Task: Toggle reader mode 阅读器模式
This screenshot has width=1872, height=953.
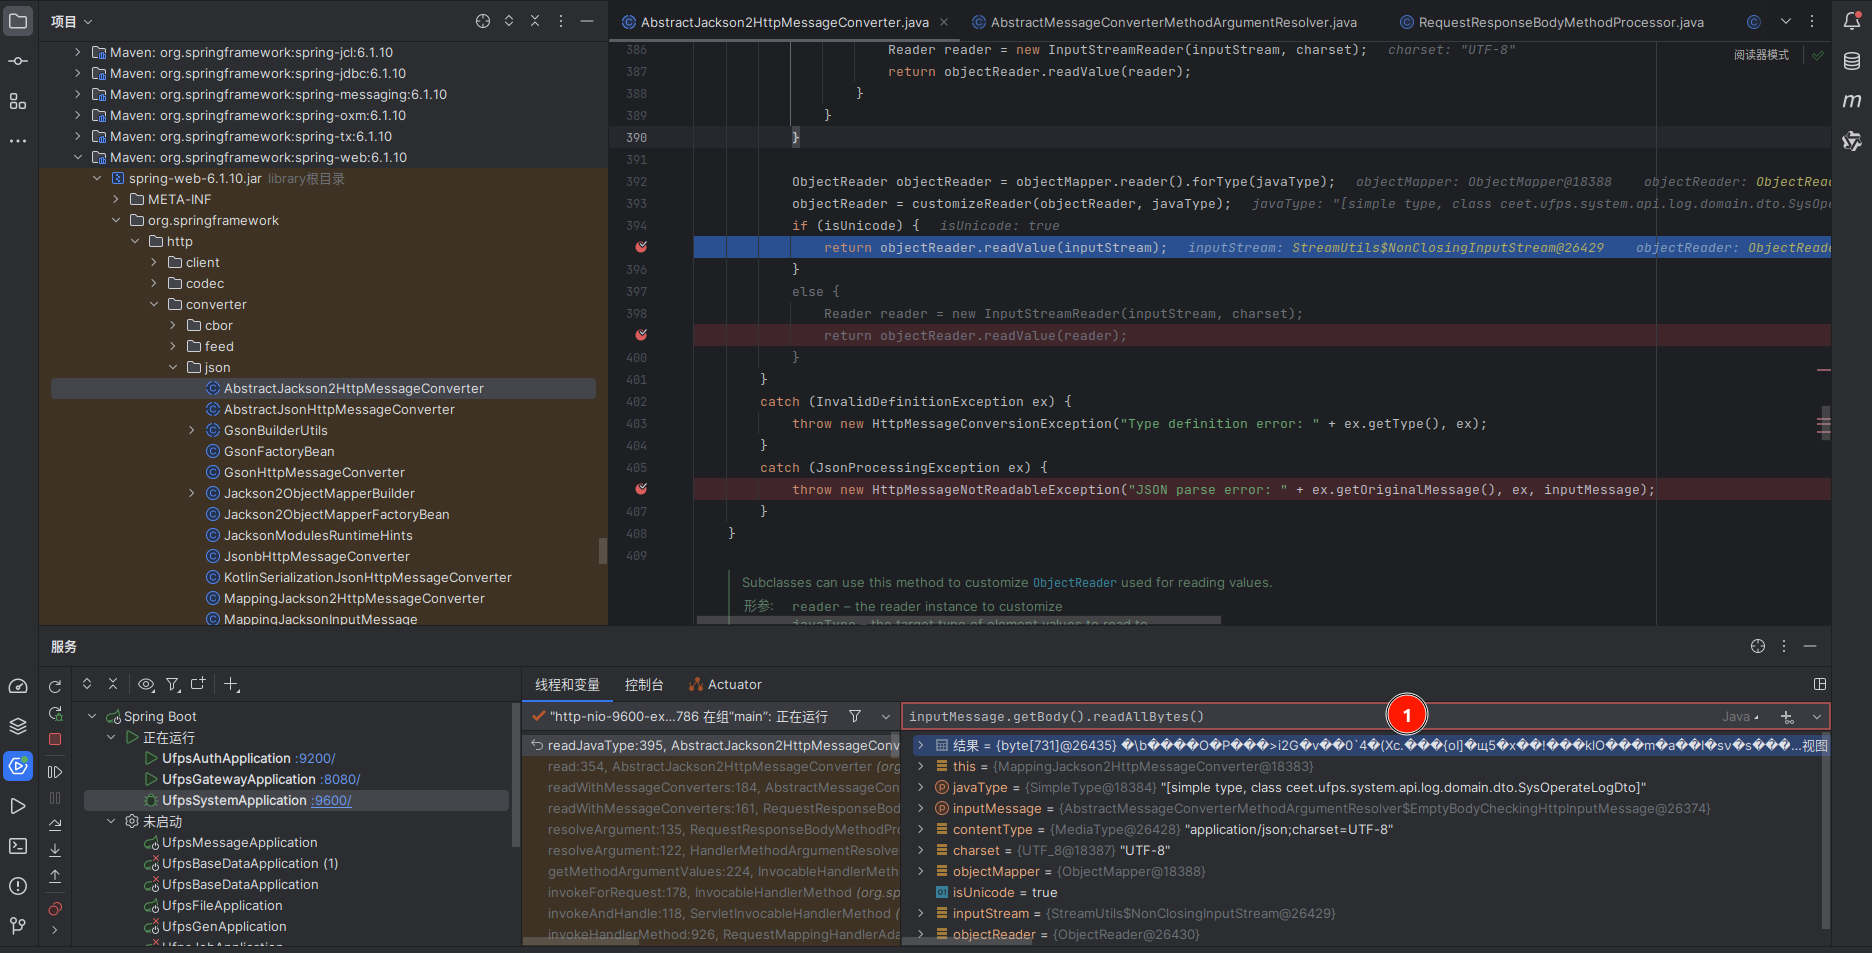Action: (1761, 55)
